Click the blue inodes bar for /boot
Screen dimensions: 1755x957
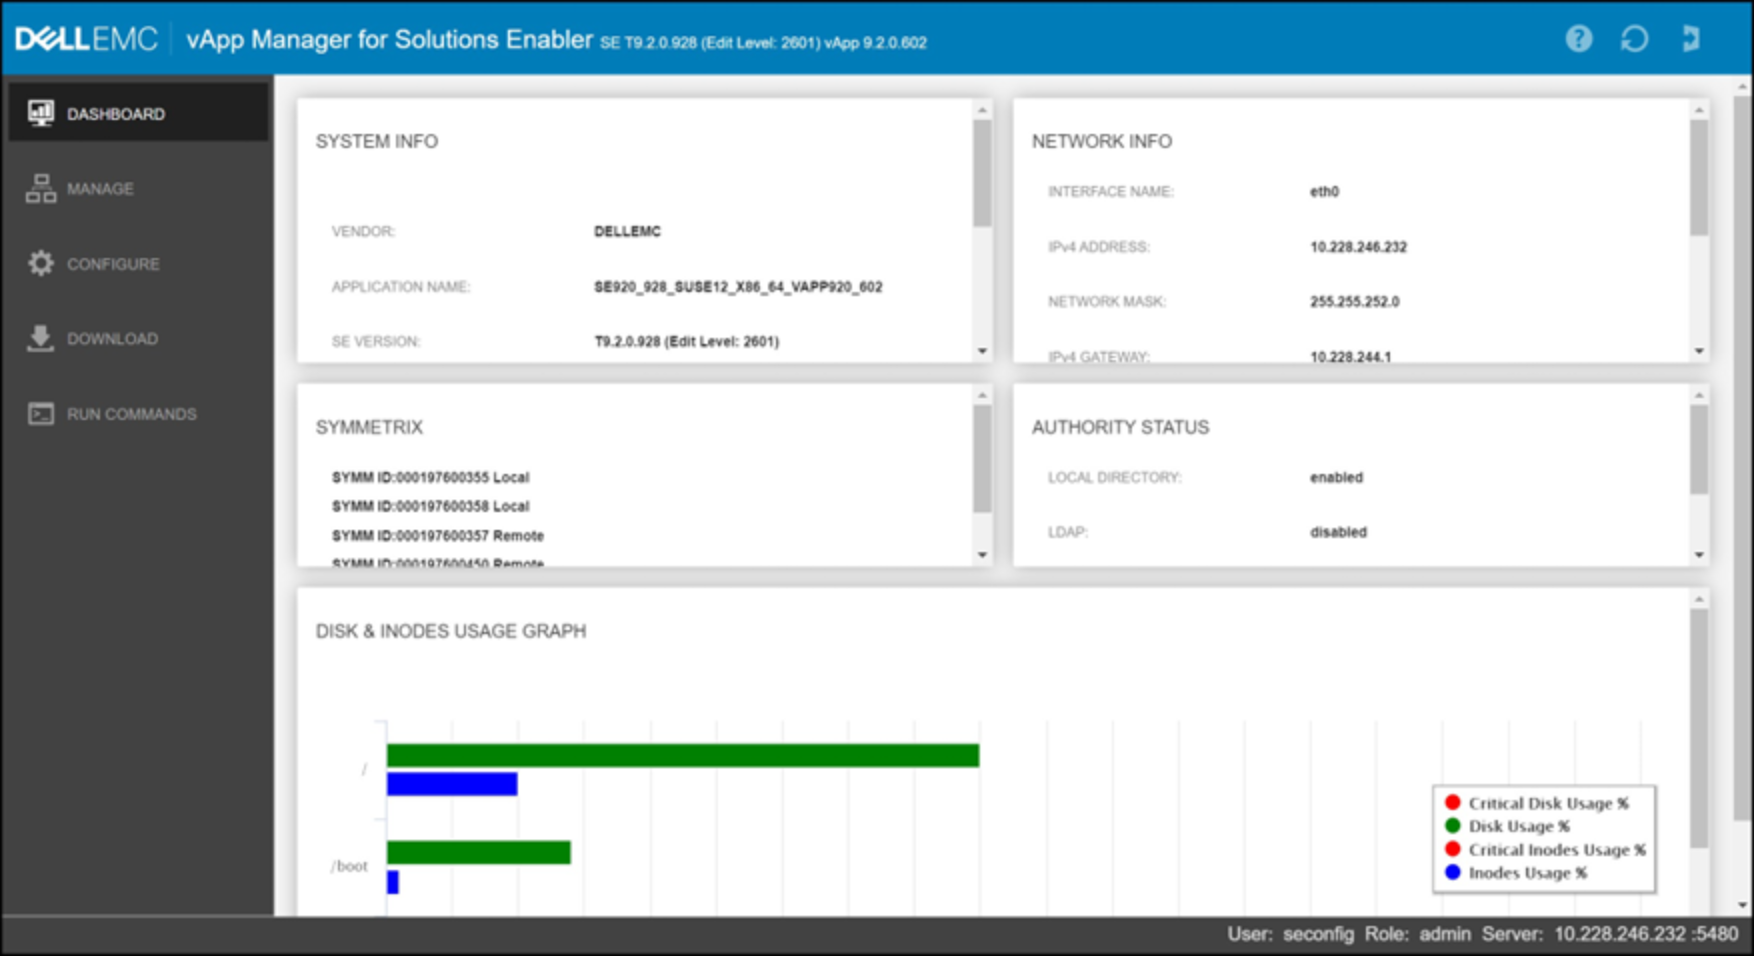[393, 882]
